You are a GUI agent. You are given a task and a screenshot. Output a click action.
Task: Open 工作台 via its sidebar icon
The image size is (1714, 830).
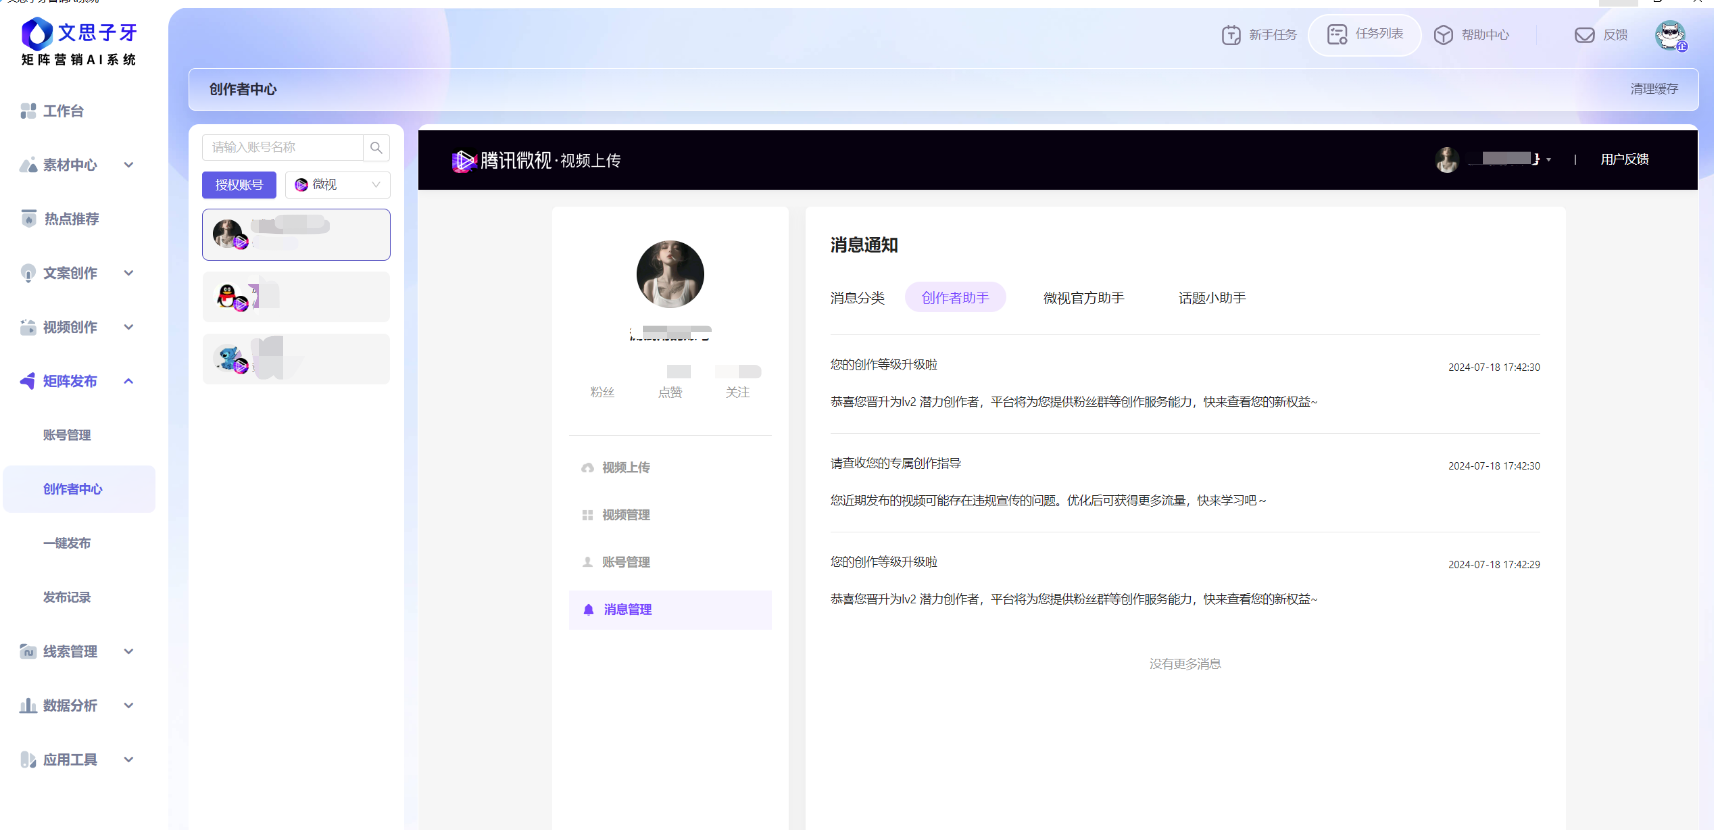pyautogui.click(x=28, y=111)
